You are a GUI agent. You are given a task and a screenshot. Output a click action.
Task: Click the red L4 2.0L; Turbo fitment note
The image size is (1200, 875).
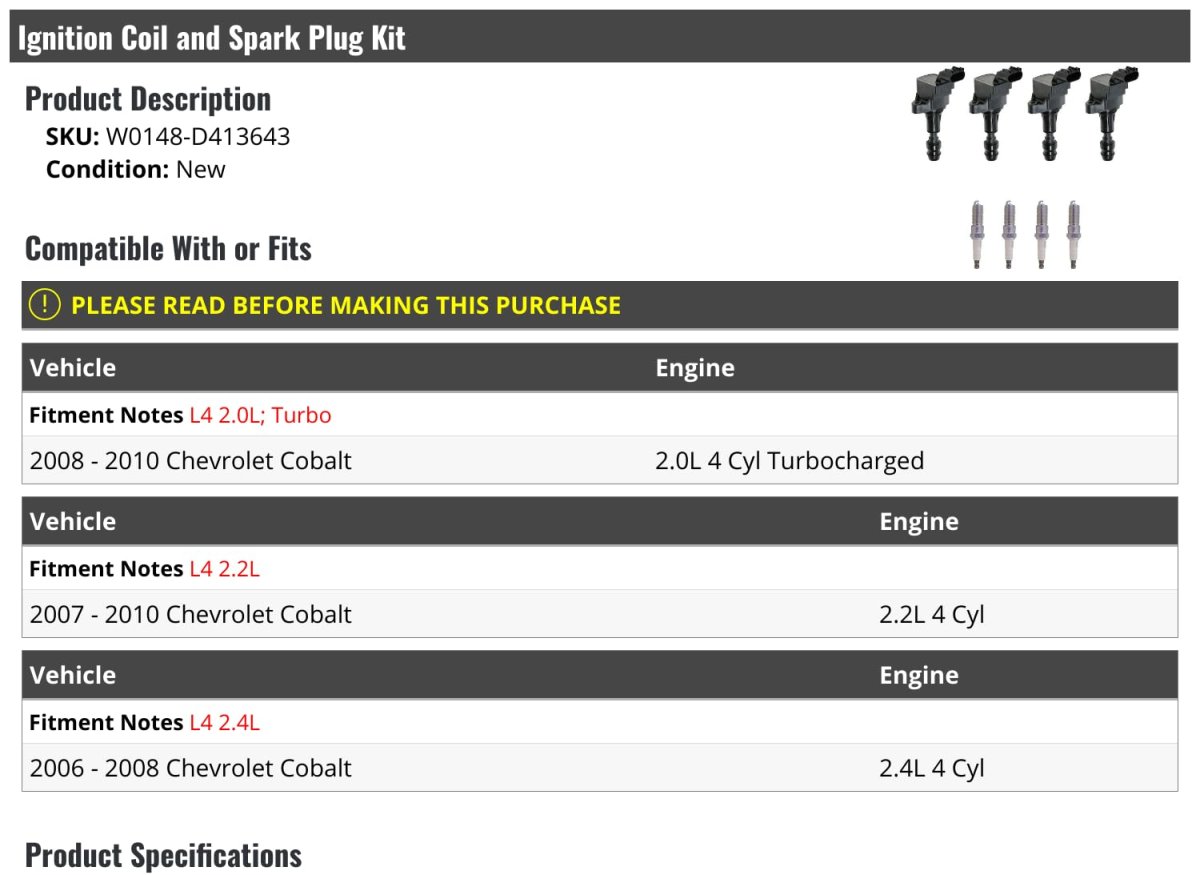[260, 415]
